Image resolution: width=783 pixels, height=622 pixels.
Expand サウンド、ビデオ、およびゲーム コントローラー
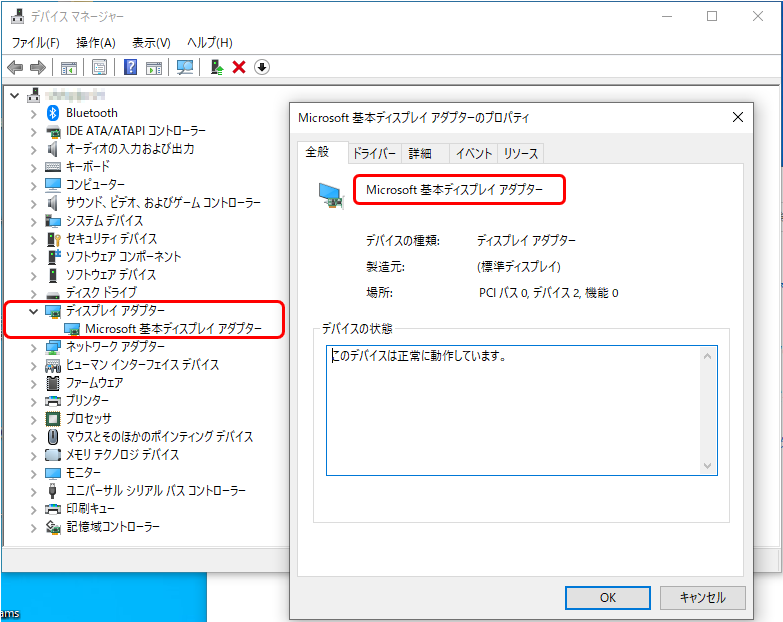(x=33, y=204)
